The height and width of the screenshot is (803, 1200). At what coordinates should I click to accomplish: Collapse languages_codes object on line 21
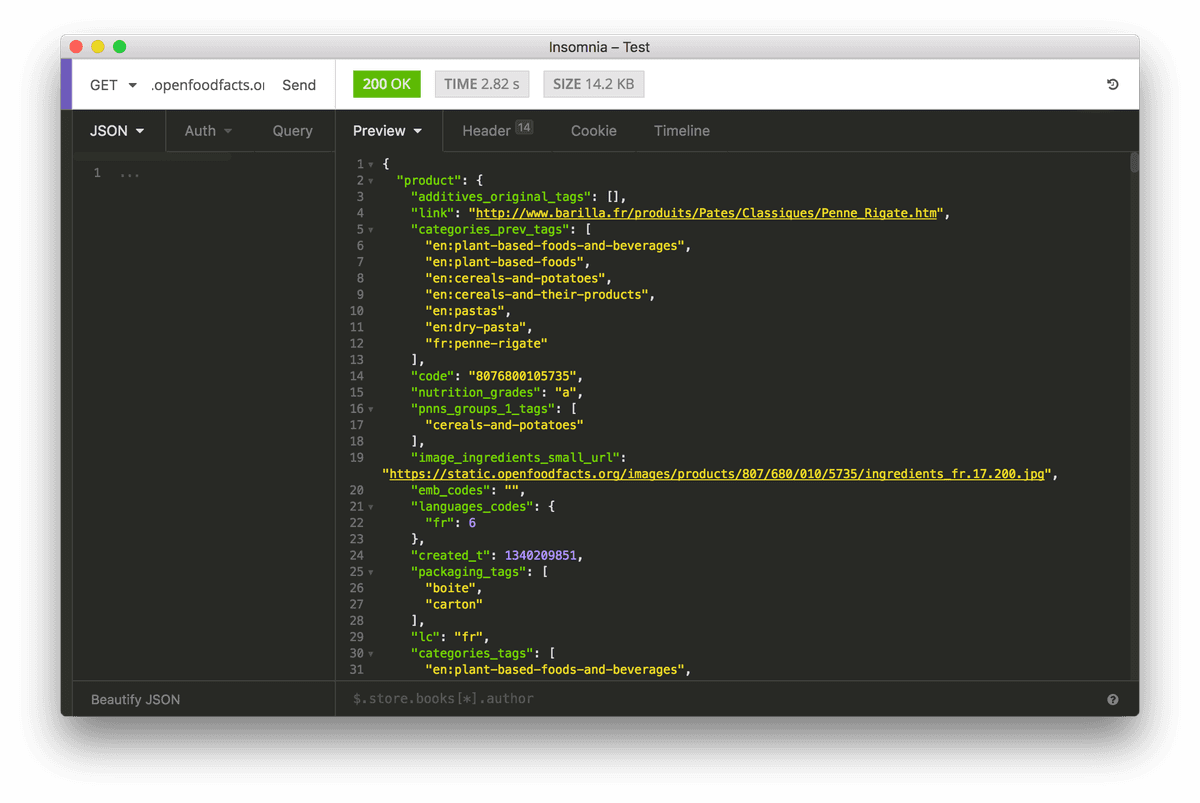pos(371,507)
